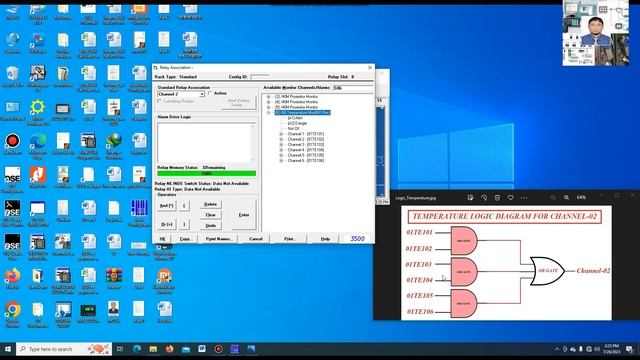Switch to Word from the taskbar
The width and height of the screenshot is (640, 360).
pyautogui.click(x=202, y=349)
